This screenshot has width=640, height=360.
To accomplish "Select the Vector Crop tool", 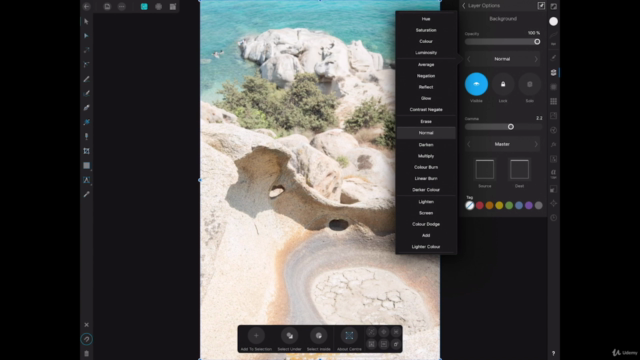I will coord(86,151).
